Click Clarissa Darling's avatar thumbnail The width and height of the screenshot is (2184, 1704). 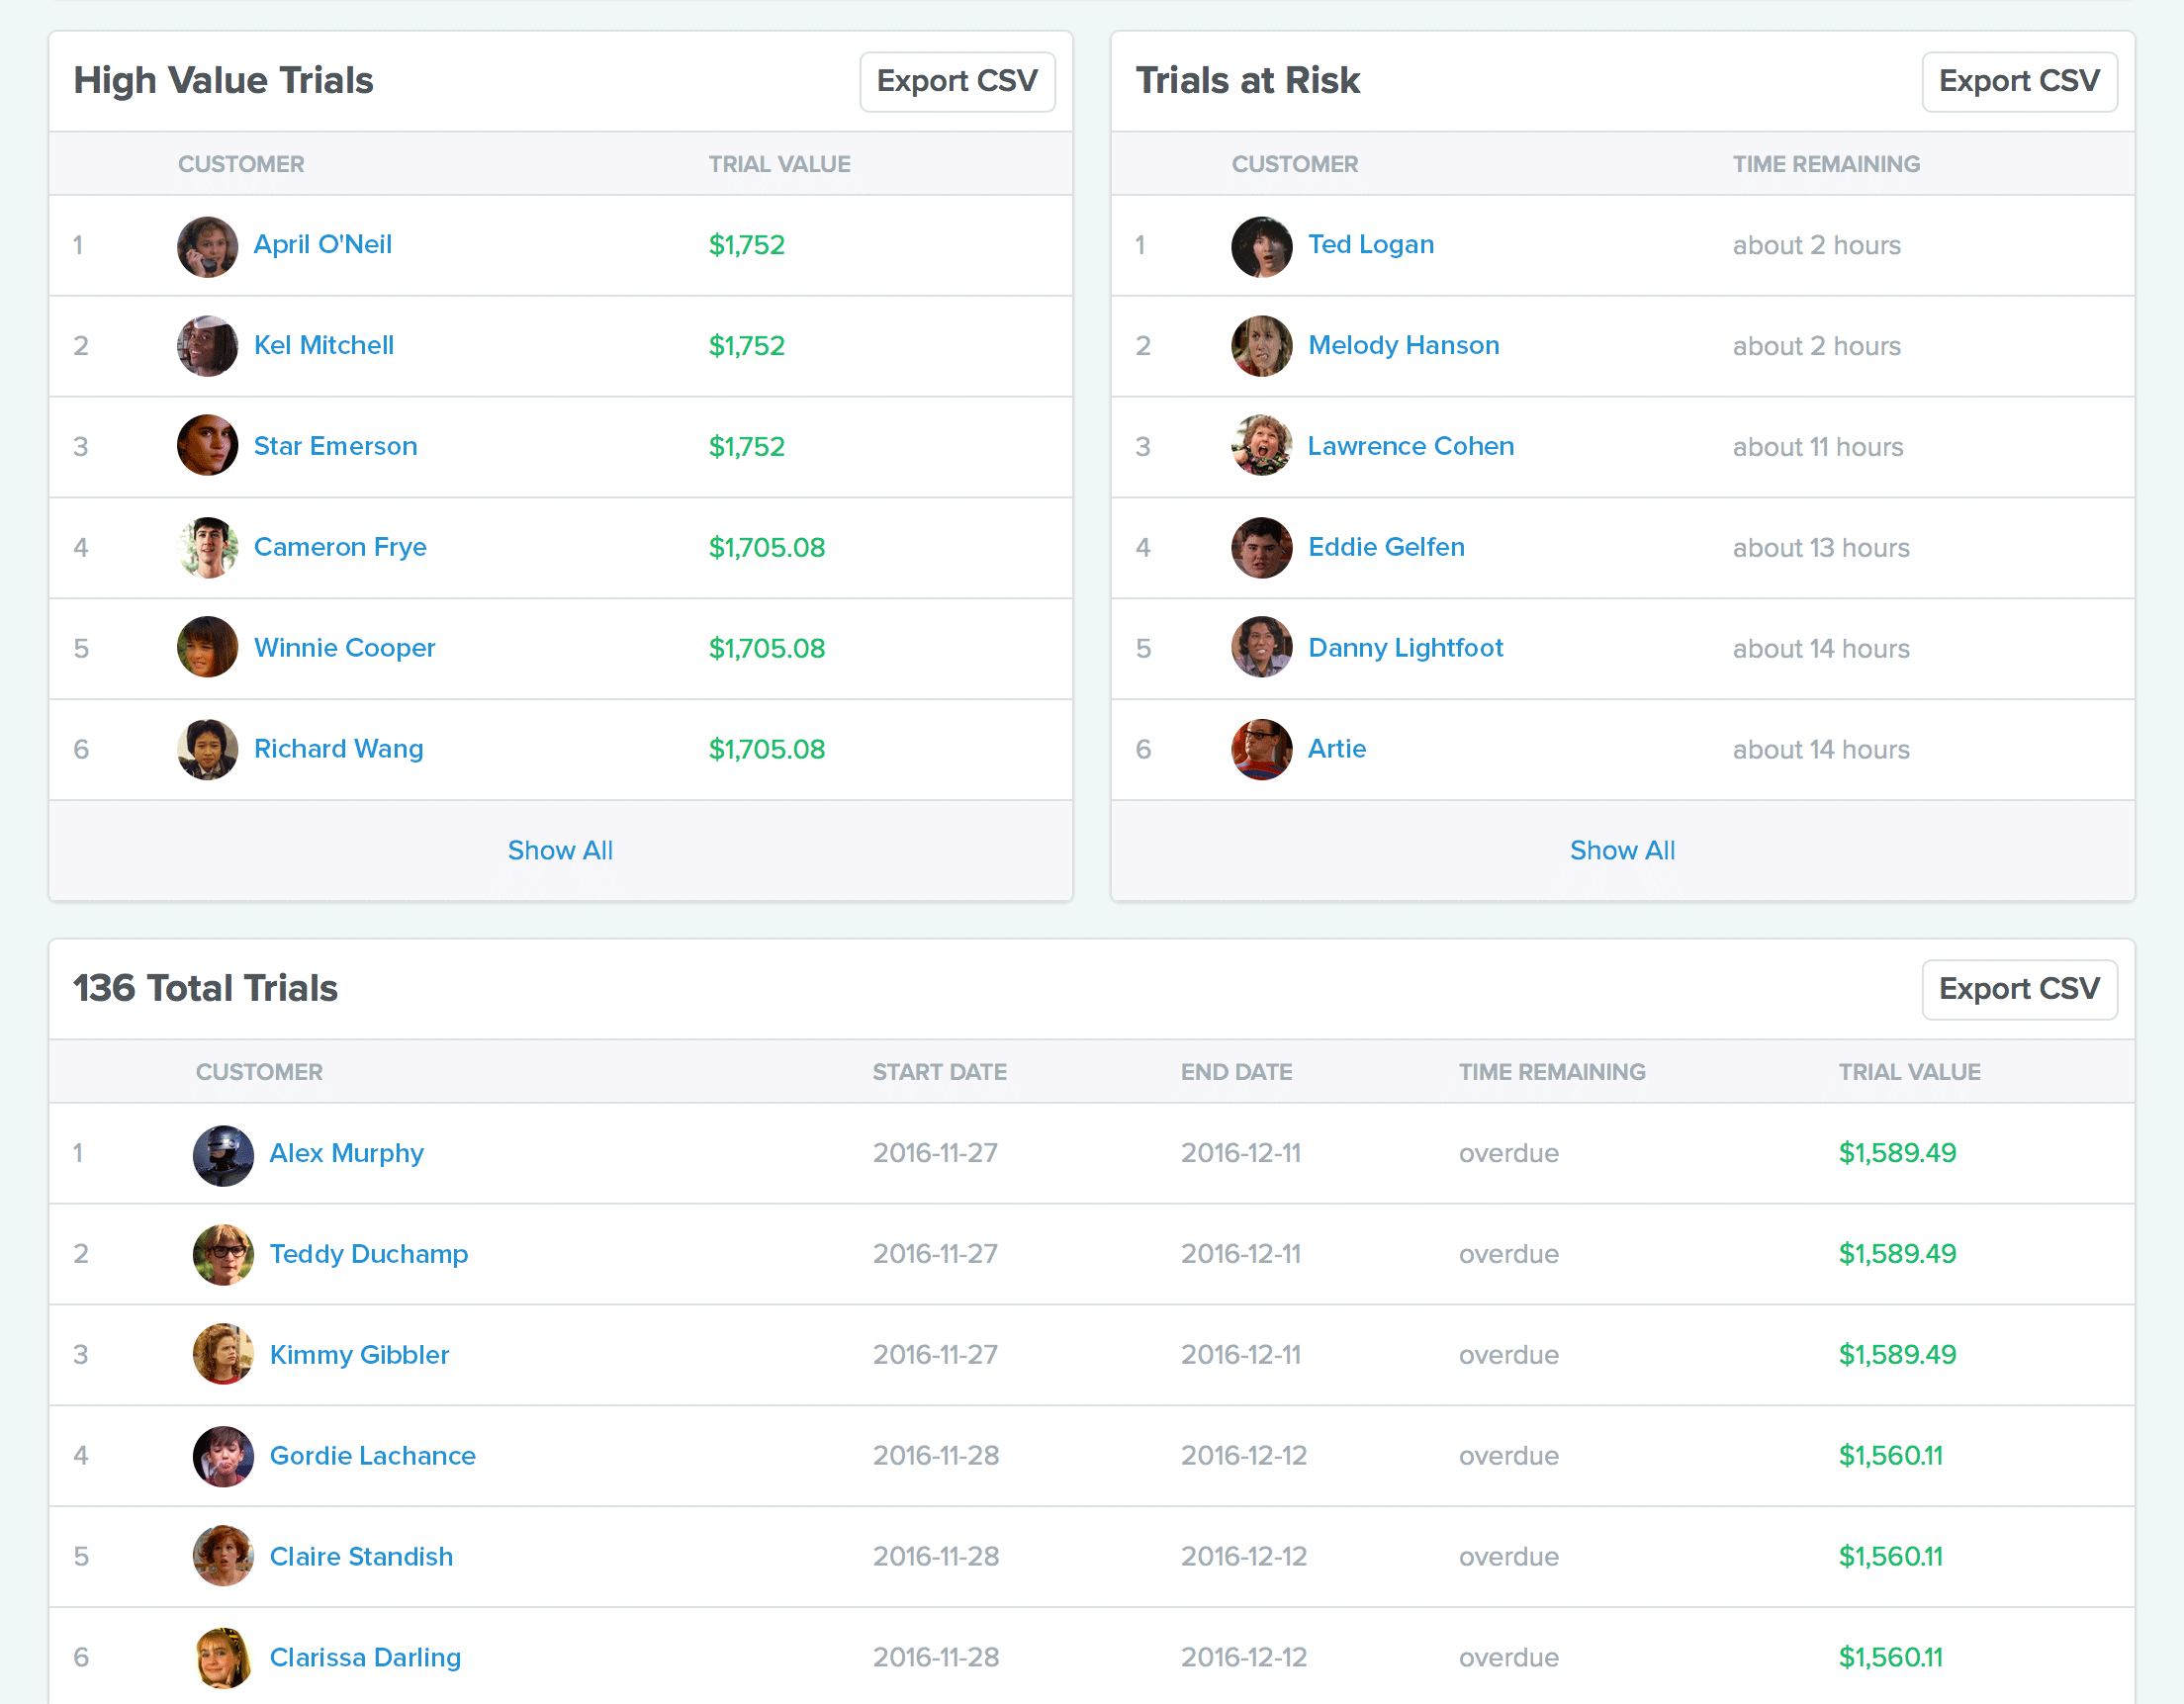point(223,1657)
